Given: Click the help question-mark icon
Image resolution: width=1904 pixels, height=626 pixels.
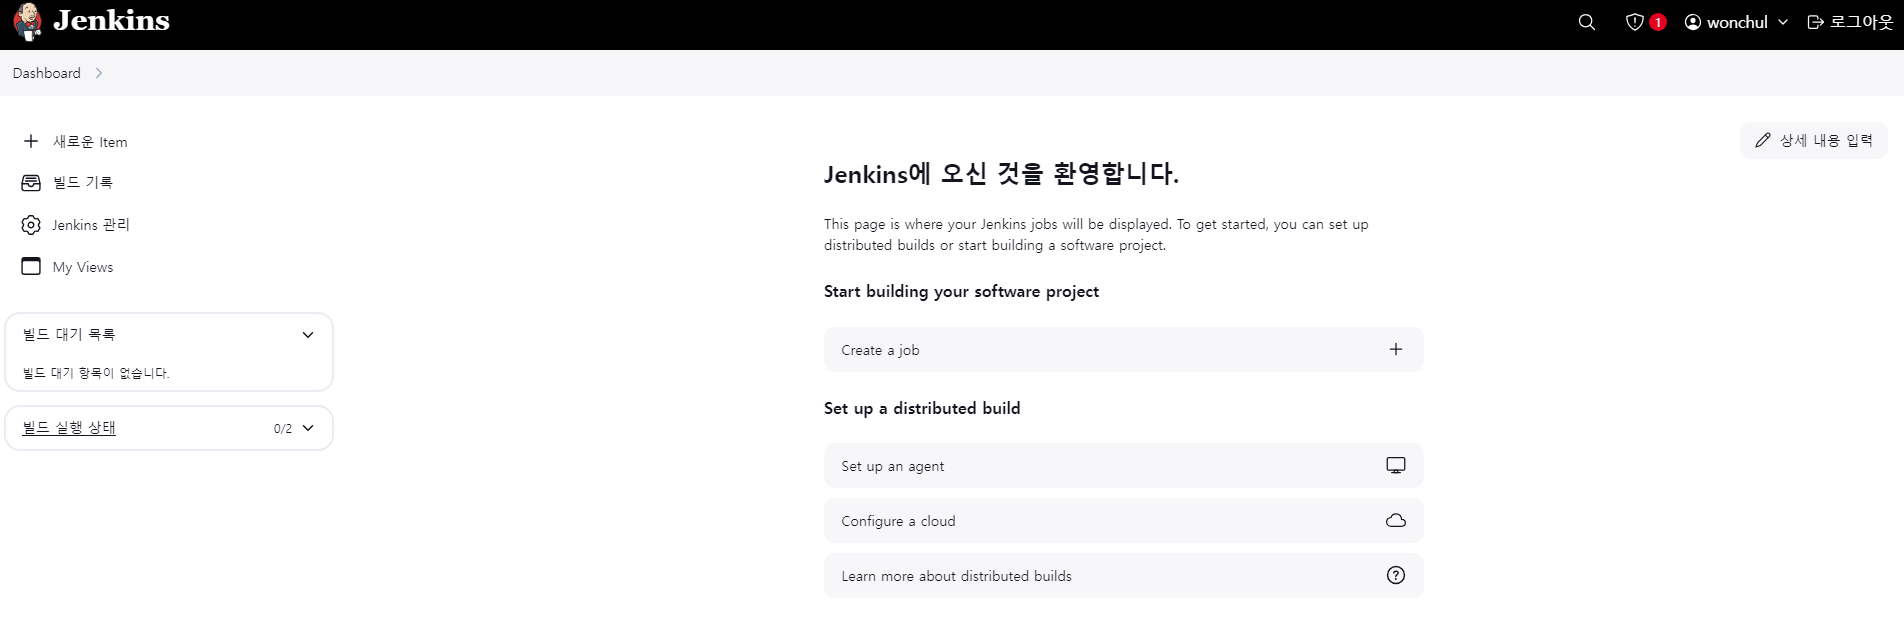Looking at the screenshot, I should (1396, 575).
